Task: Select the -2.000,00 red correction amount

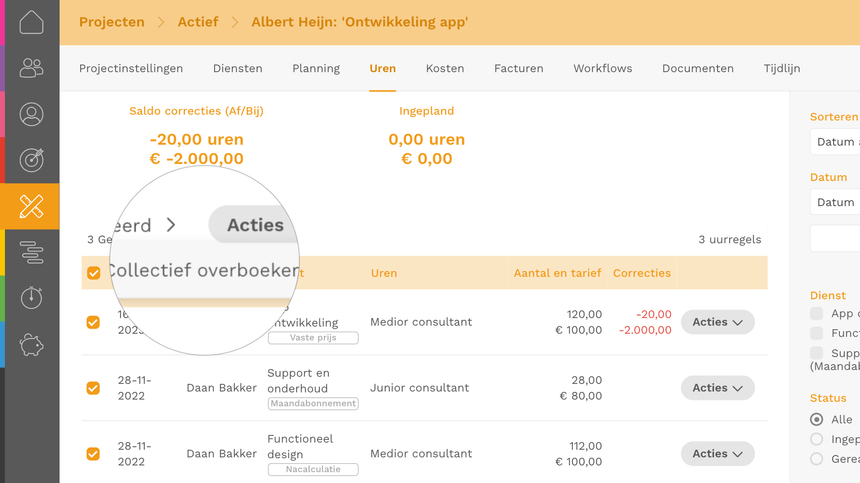Action: click(x=645, y=330)
